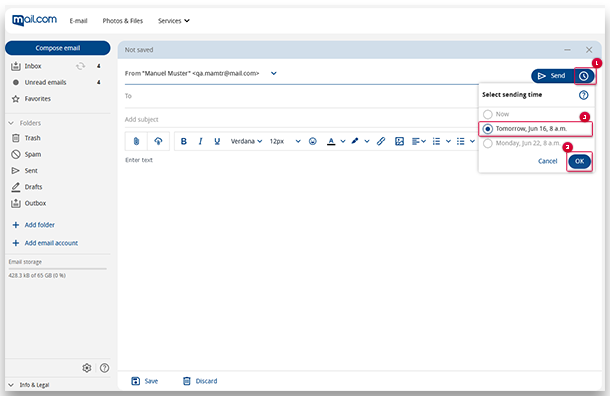Expand the numbered list dropdown arrow
This screenshot has height=396, width=610.
pyautogui.click(x=448, y=141)
